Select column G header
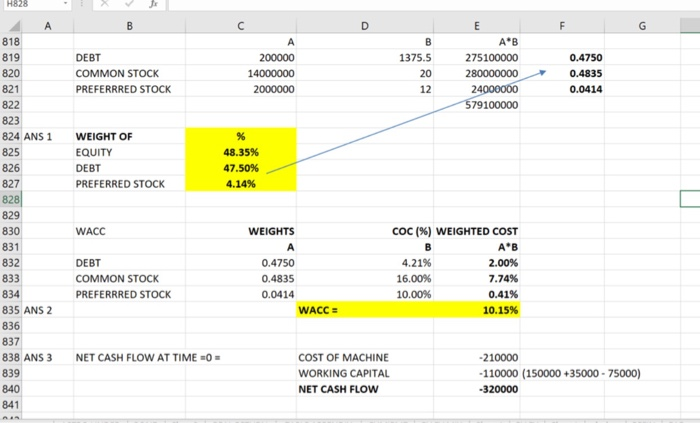The height and width of the screenshot is (423, 700). tap(642, 26)
